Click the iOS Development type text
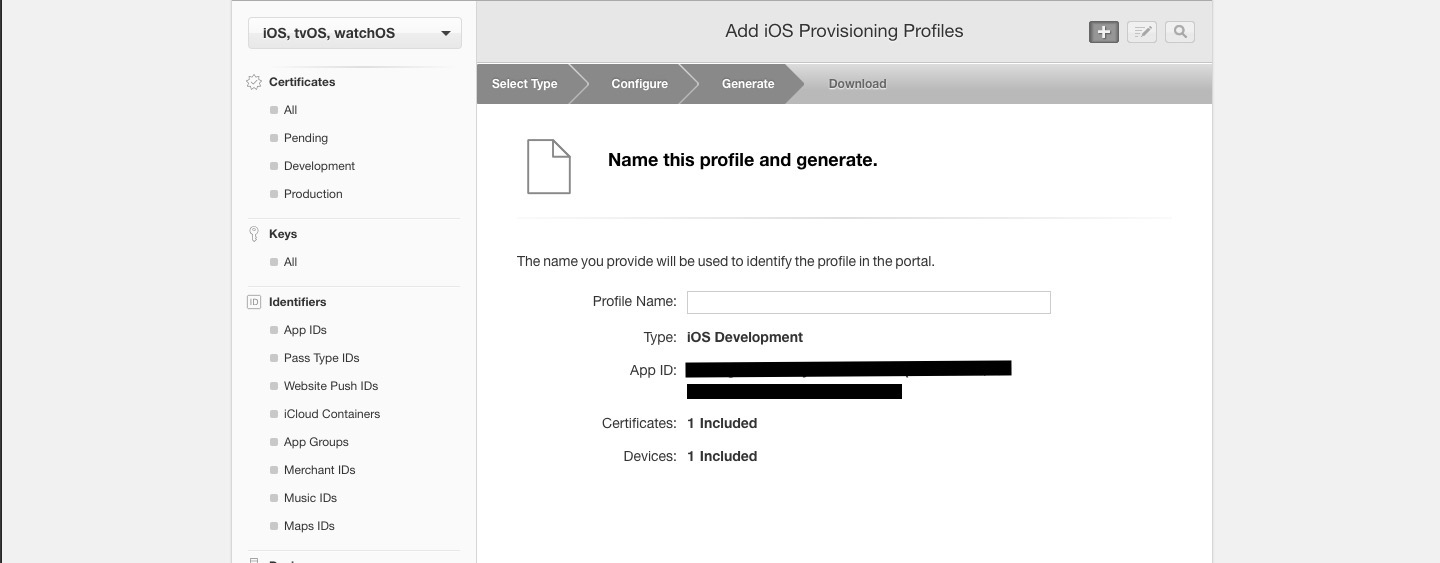The height and width of the screenshot is (563, 1440). click(x=745, y=337)
